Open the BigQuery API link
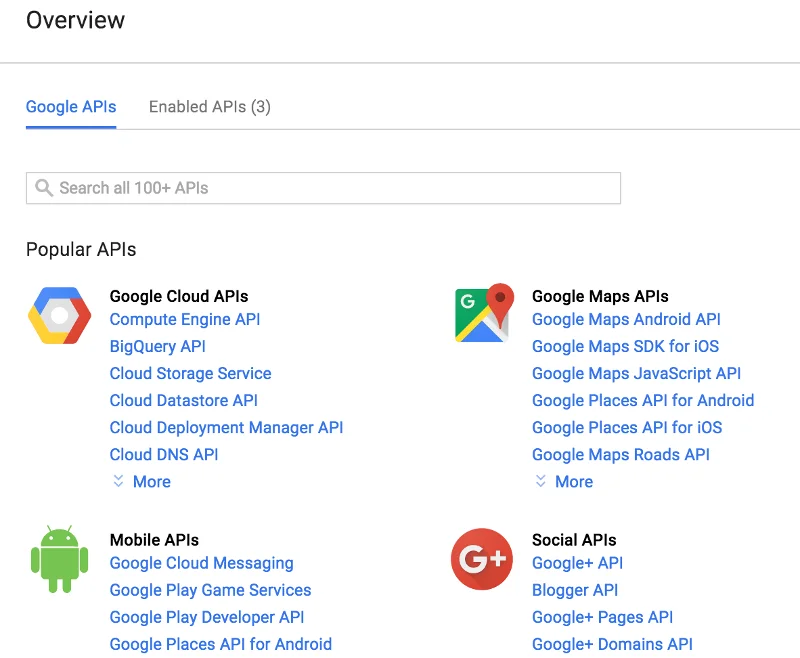Viewport: 800px width, 658px height. coord(158,346)
